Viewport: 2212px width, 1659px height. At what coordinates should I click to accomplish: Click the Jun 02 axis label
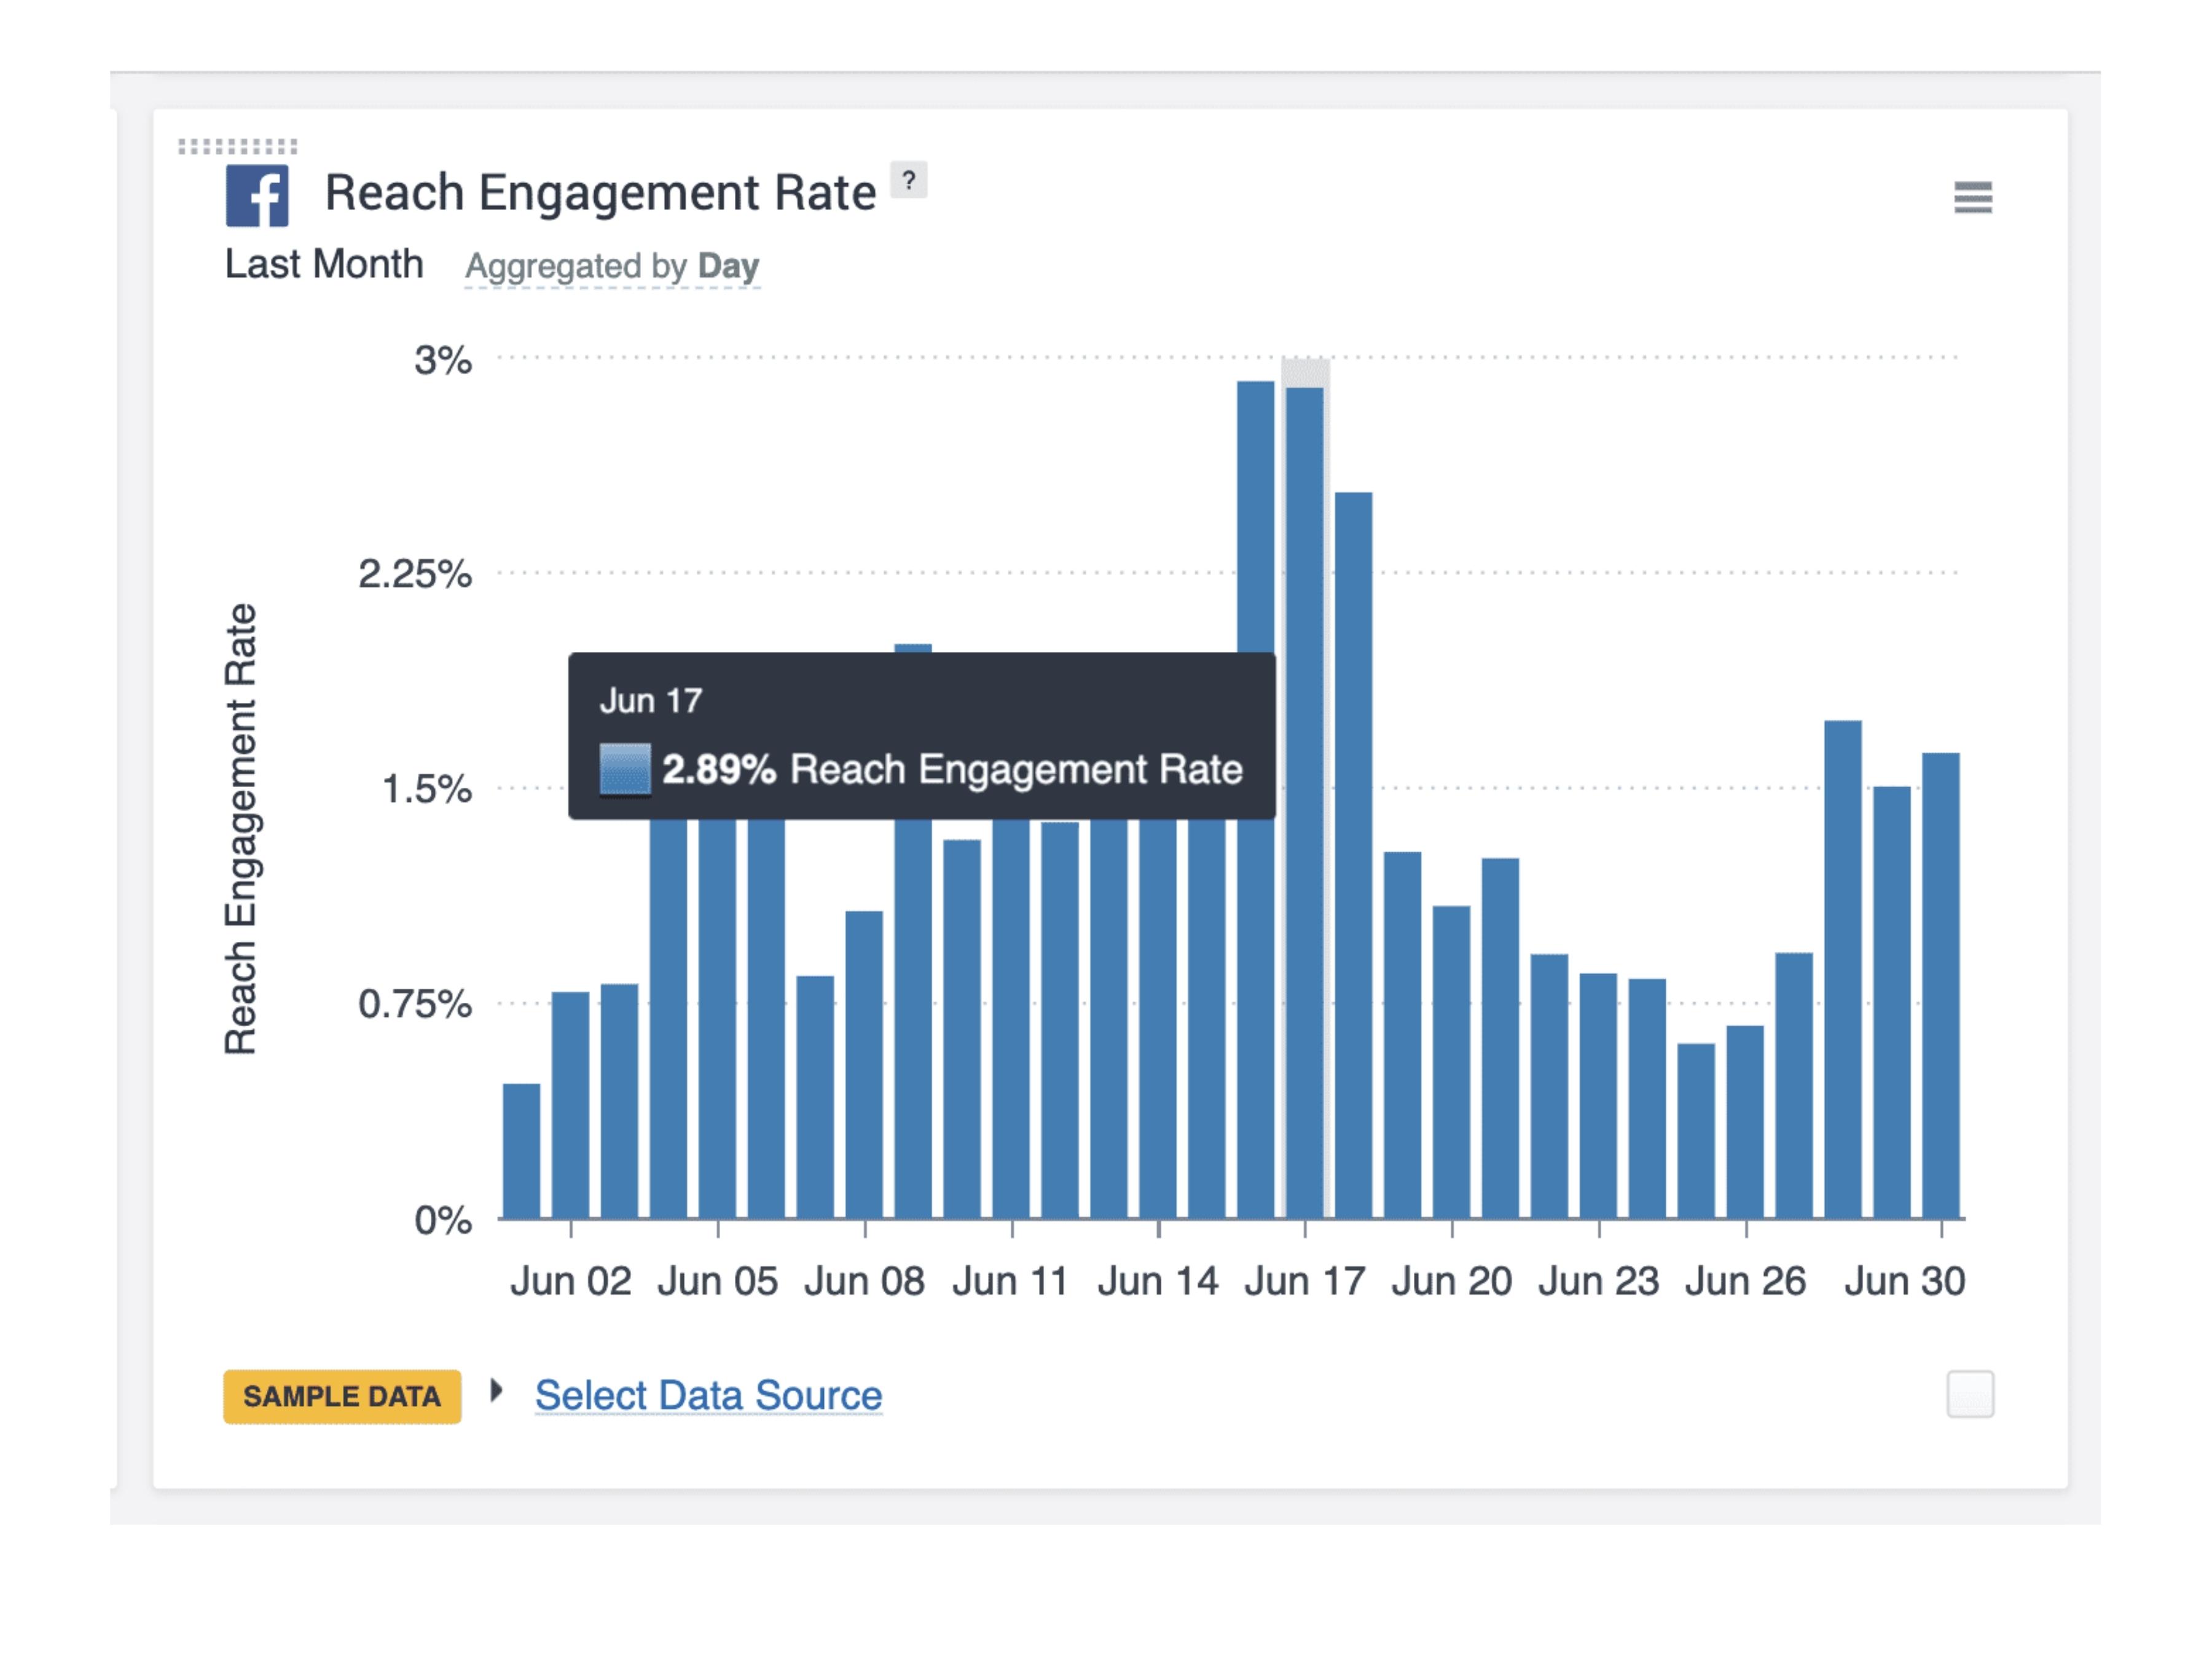tap(570, 1281)
